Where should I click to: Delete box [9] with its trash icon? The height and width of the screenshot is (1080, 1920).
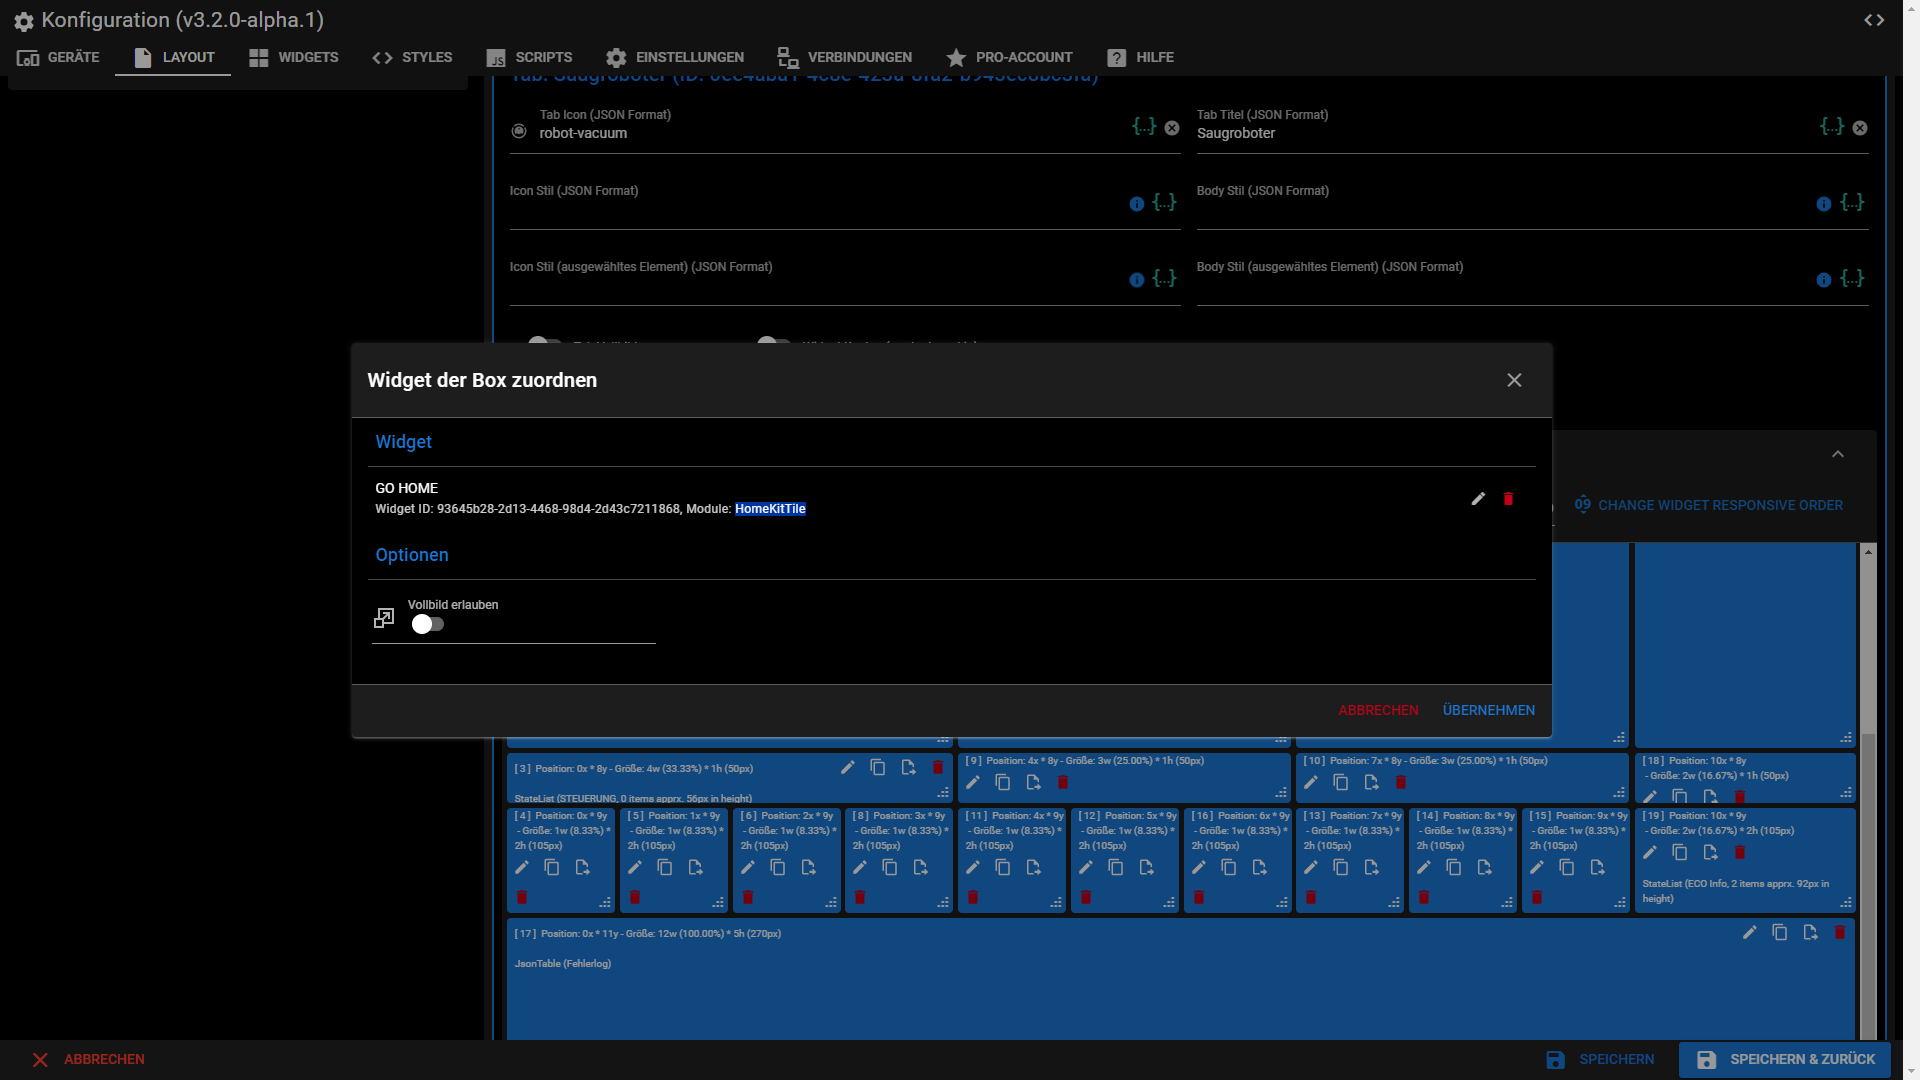coord(1063,783)
